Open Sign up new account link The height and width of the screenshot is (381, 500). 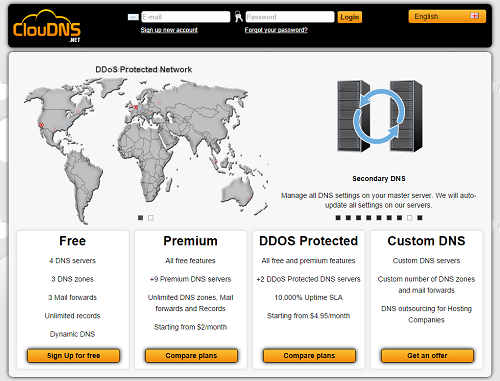169,30
